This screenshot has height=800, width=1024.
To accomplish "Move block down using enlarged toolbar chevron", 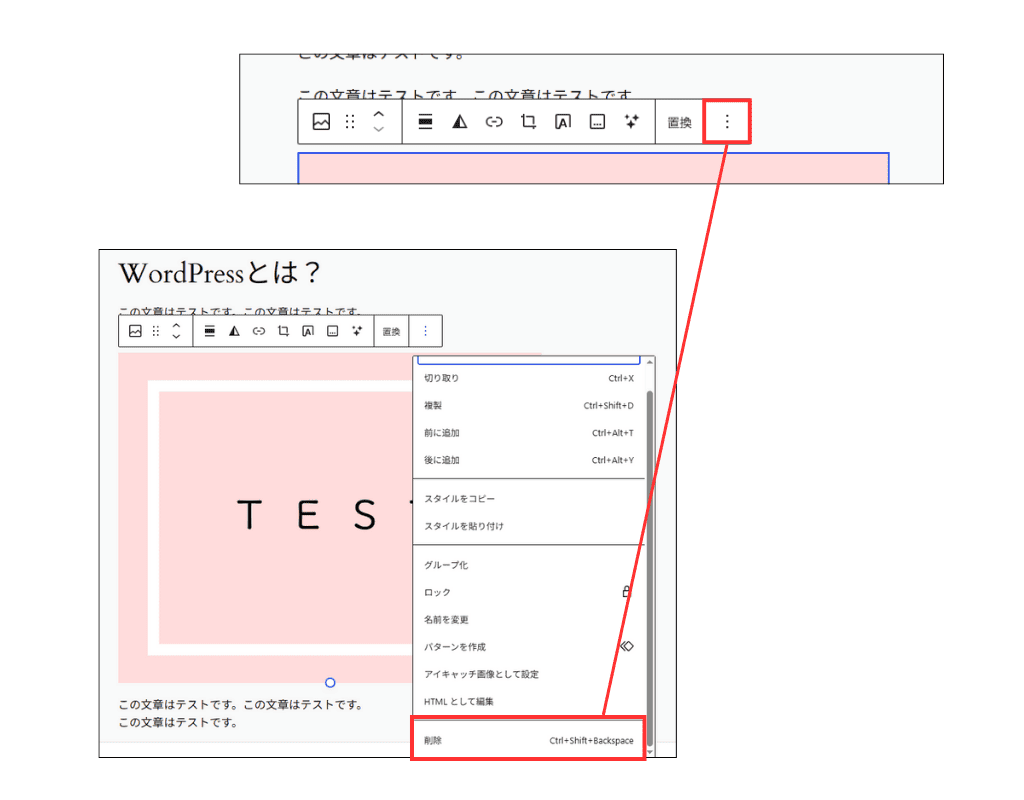I will [379, 129].
